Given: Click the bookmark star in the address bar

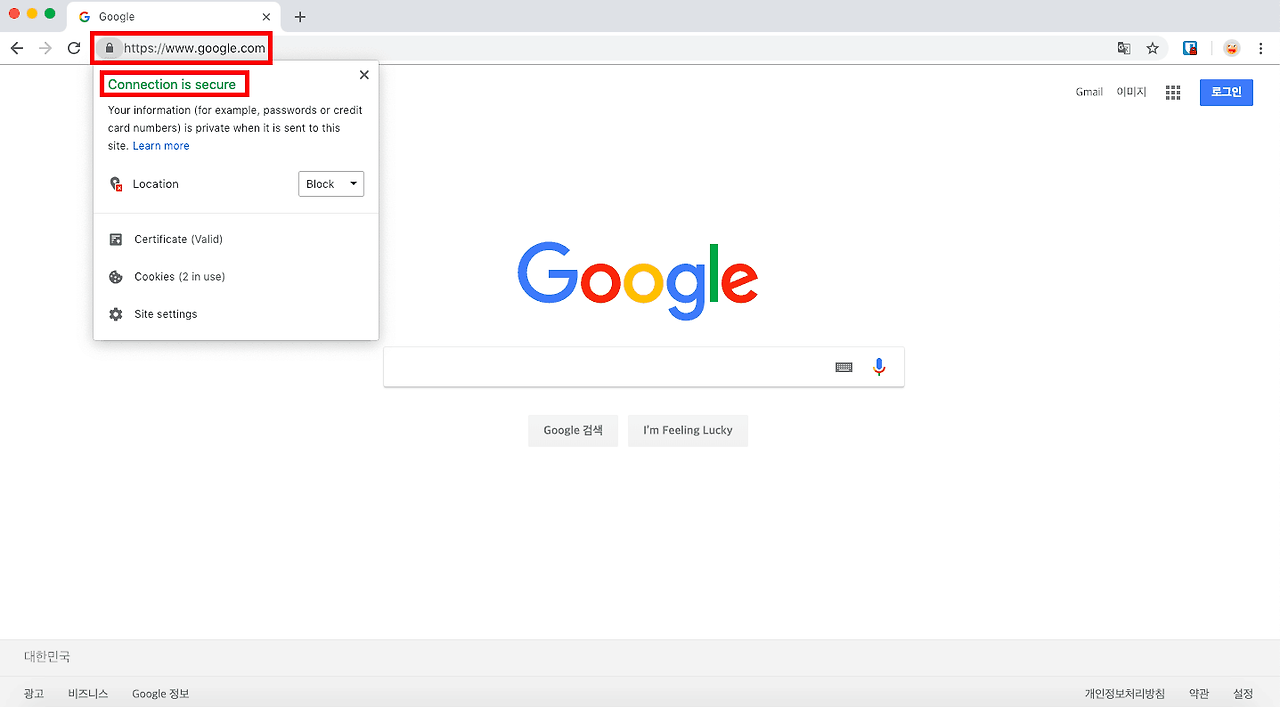Looking at the screenshot, I should coord(1154,47).
